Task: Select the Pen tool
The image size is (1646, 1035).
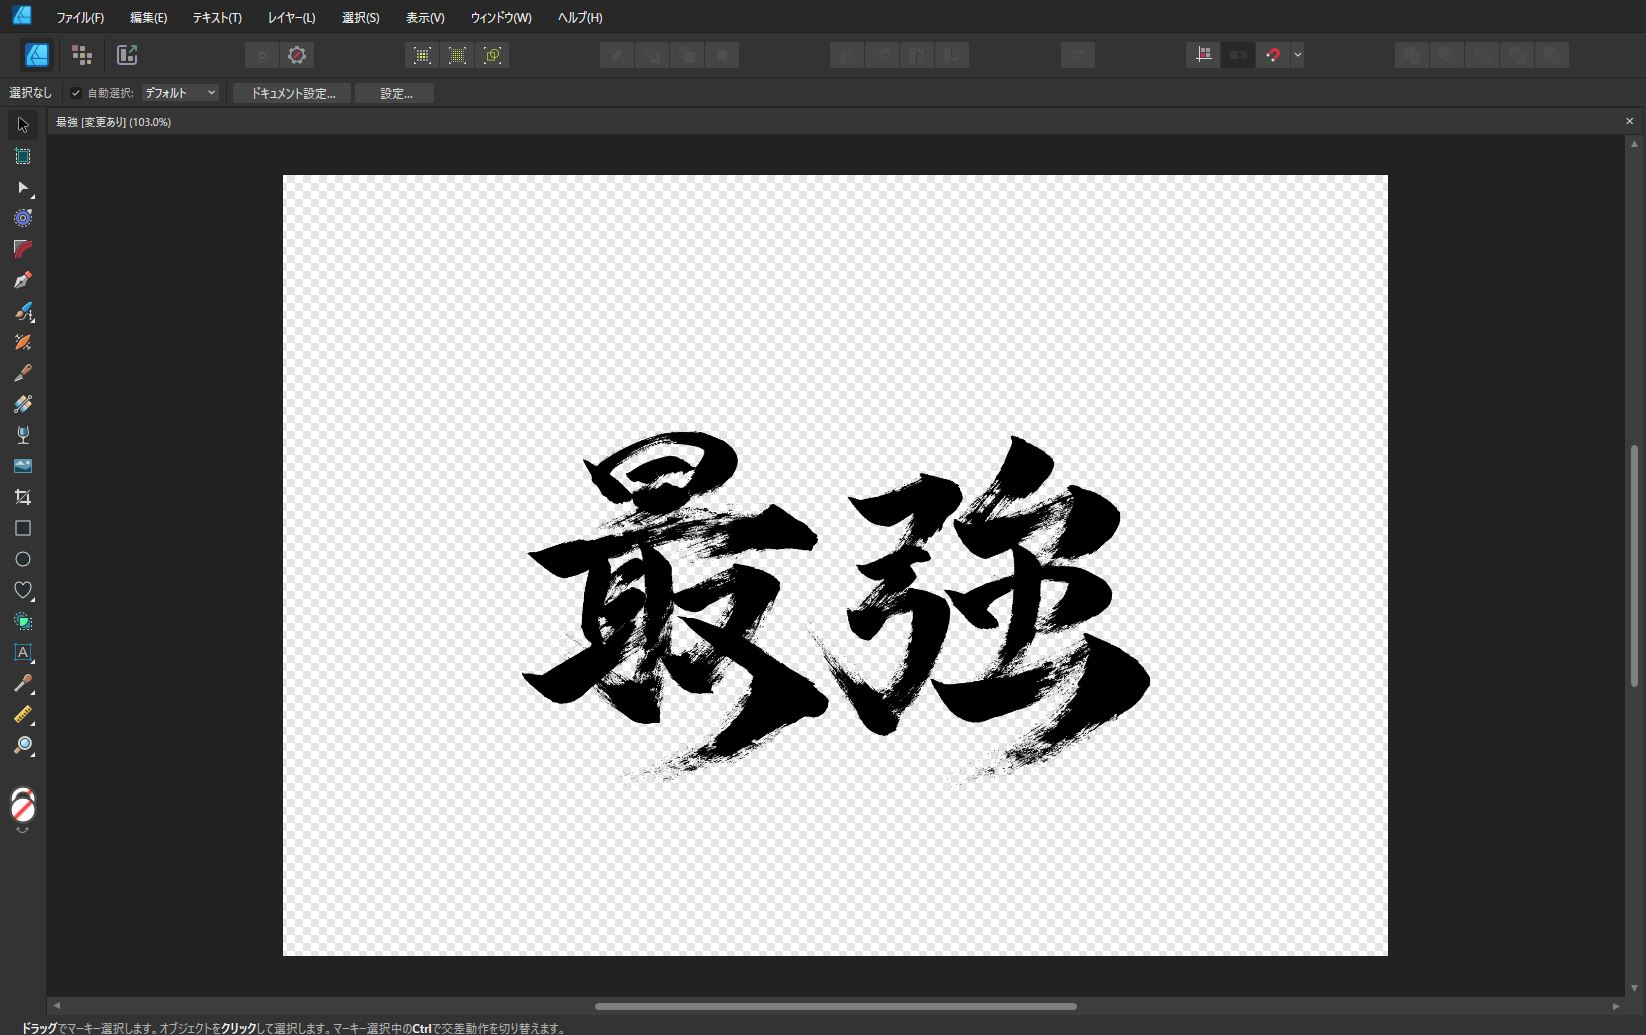Action: (23, 280)
